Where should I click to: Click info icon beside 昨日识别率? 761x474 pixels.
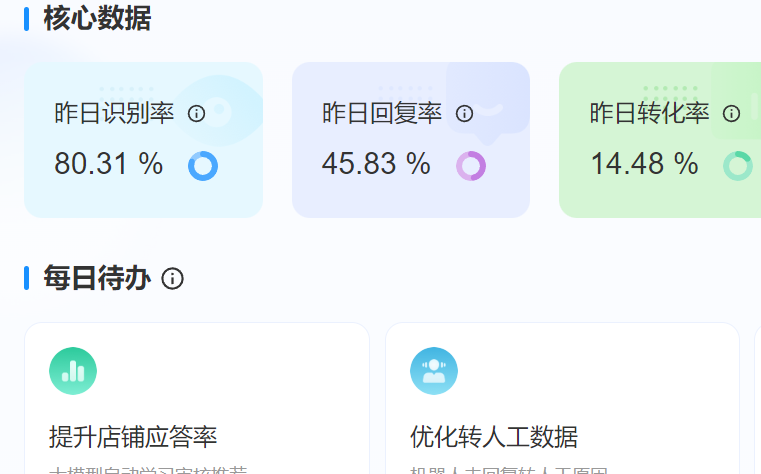click(x=197, y=114)
